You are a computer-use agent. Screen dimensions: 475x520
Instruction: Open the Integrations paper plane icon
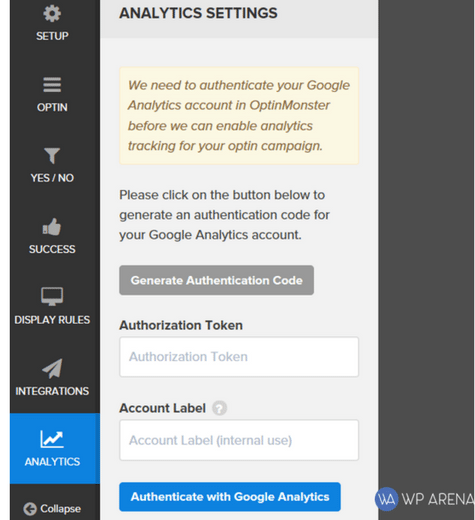pos(52,368)
